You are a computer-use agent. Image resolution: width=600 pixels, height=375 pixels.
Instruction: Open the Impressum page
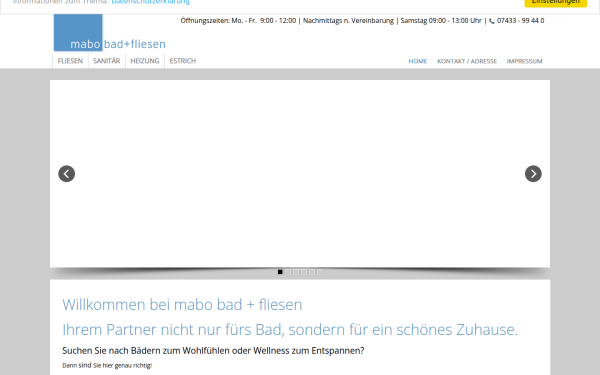[524, 61]
